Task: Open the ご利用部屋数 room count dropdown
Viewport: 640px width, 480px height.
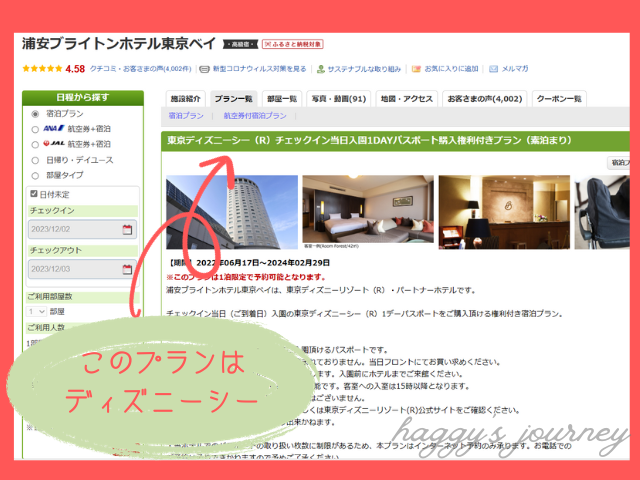Action: [37, 312]
